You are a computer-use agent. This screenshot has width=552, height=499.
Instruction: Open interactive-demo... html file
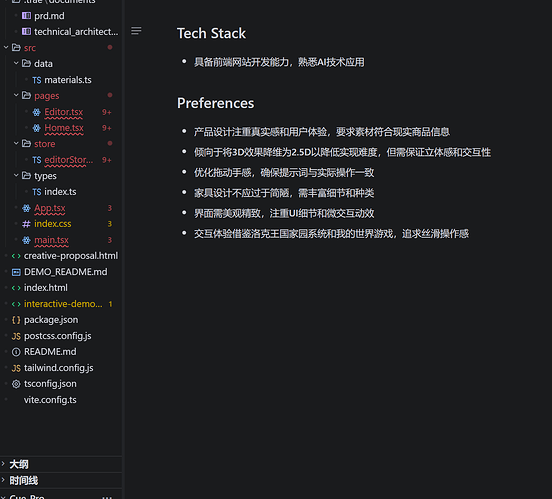point(63,304)
